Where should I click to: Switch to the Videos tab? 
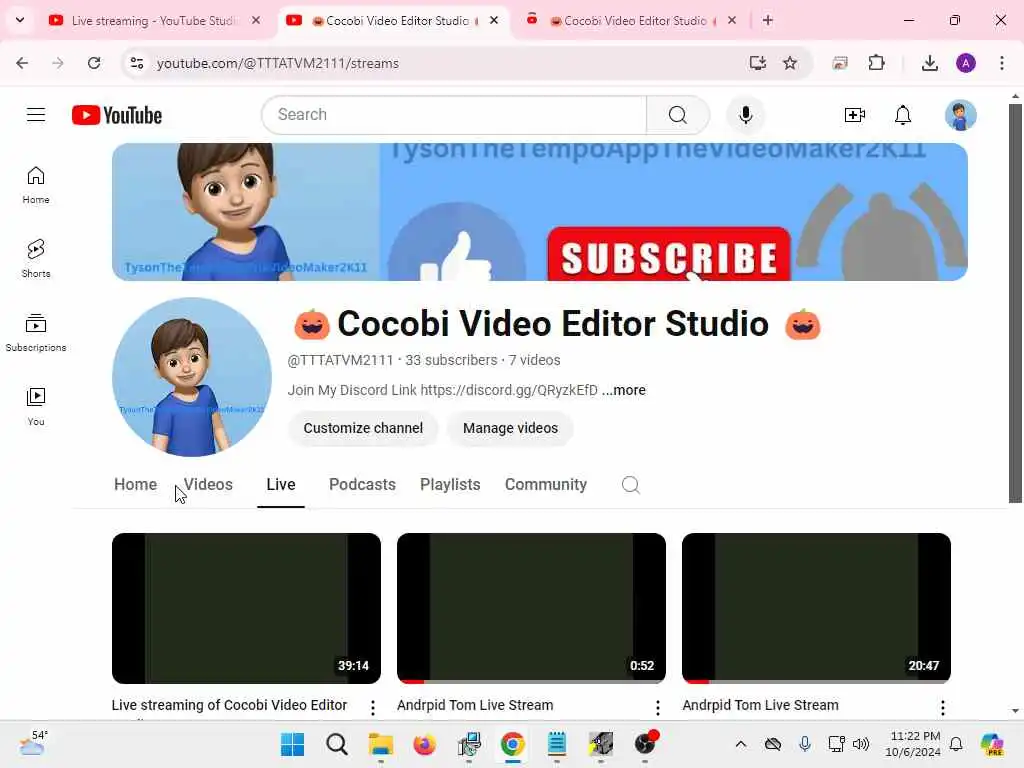208,485
